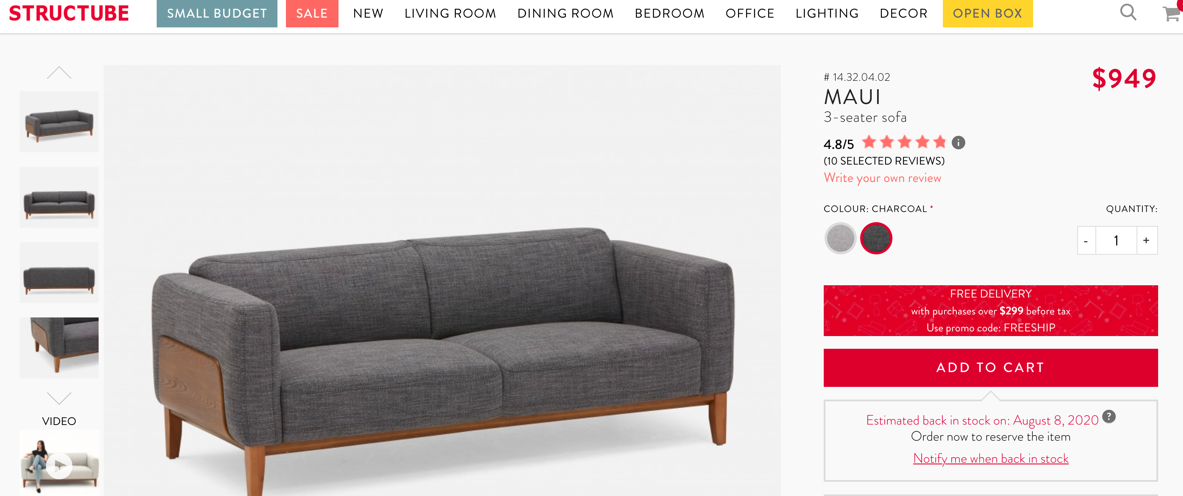Select the charcoal colour swatch

coord(876,238)
